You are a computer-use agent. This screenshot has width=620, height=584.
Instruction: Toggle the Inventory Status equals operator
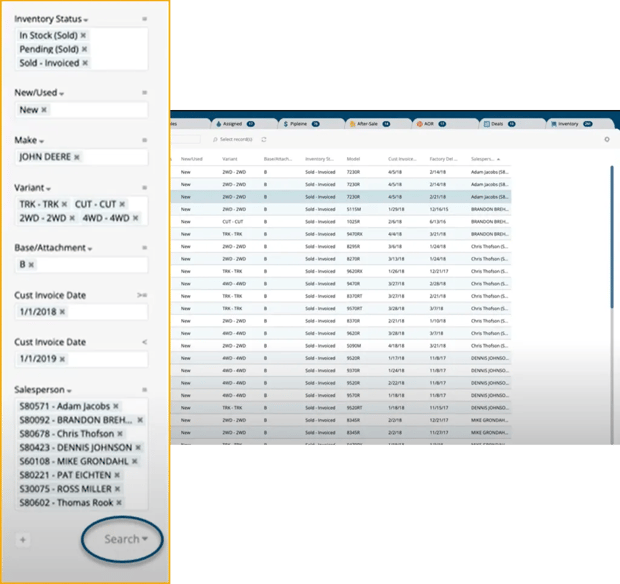click(144, 19)
